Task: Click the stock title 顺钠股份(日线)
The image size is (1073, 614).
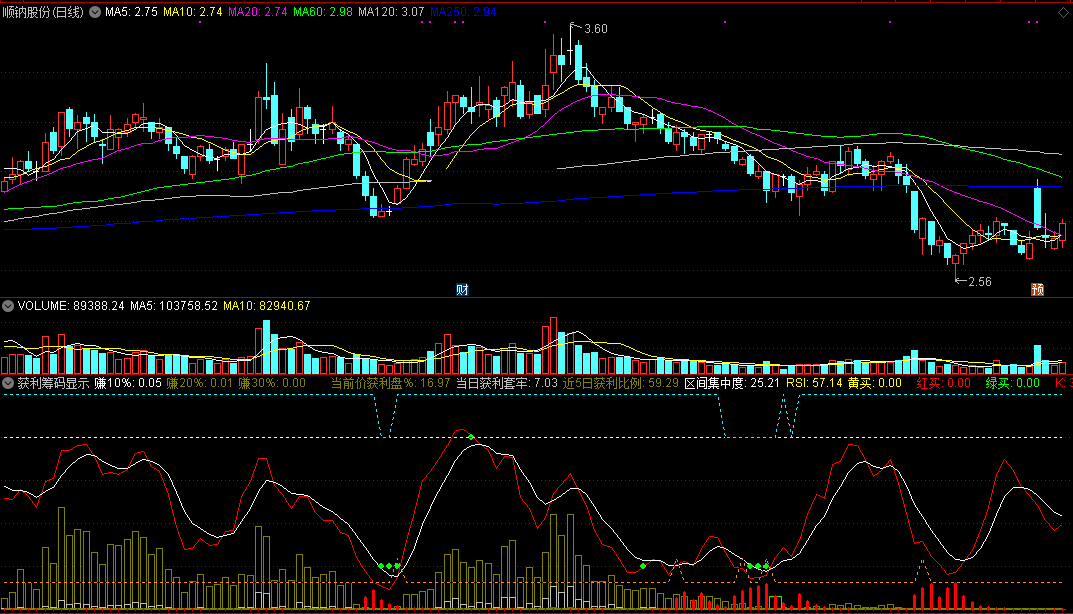Action: click(42, 12)
